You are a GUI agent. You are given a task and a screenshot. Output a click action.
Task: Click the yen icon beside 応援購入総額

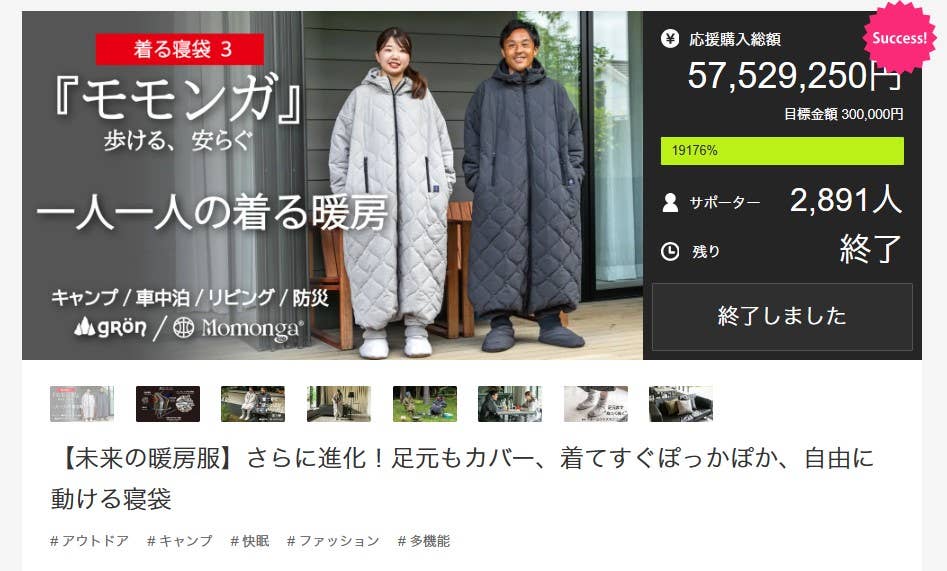pos(669,39)
